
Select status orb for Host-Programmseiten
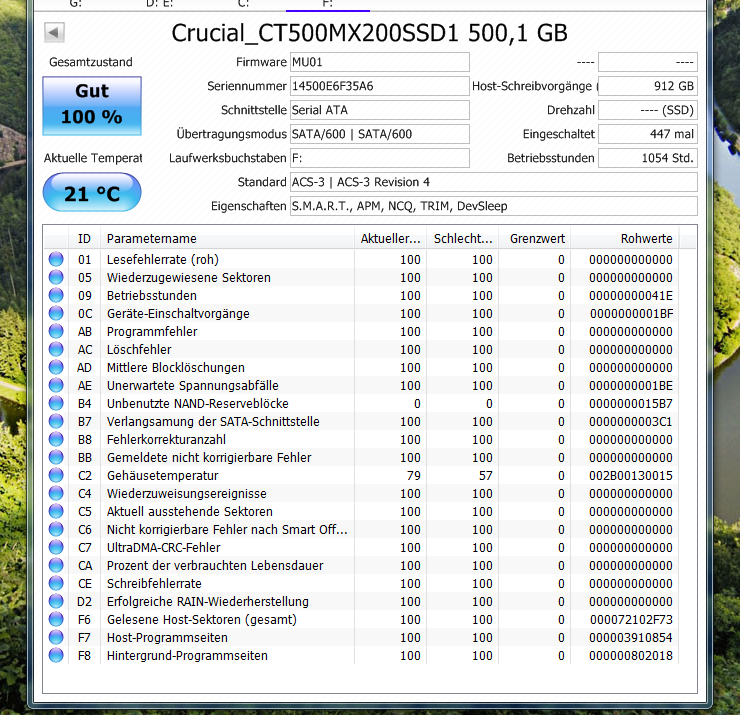pos(56,637)
